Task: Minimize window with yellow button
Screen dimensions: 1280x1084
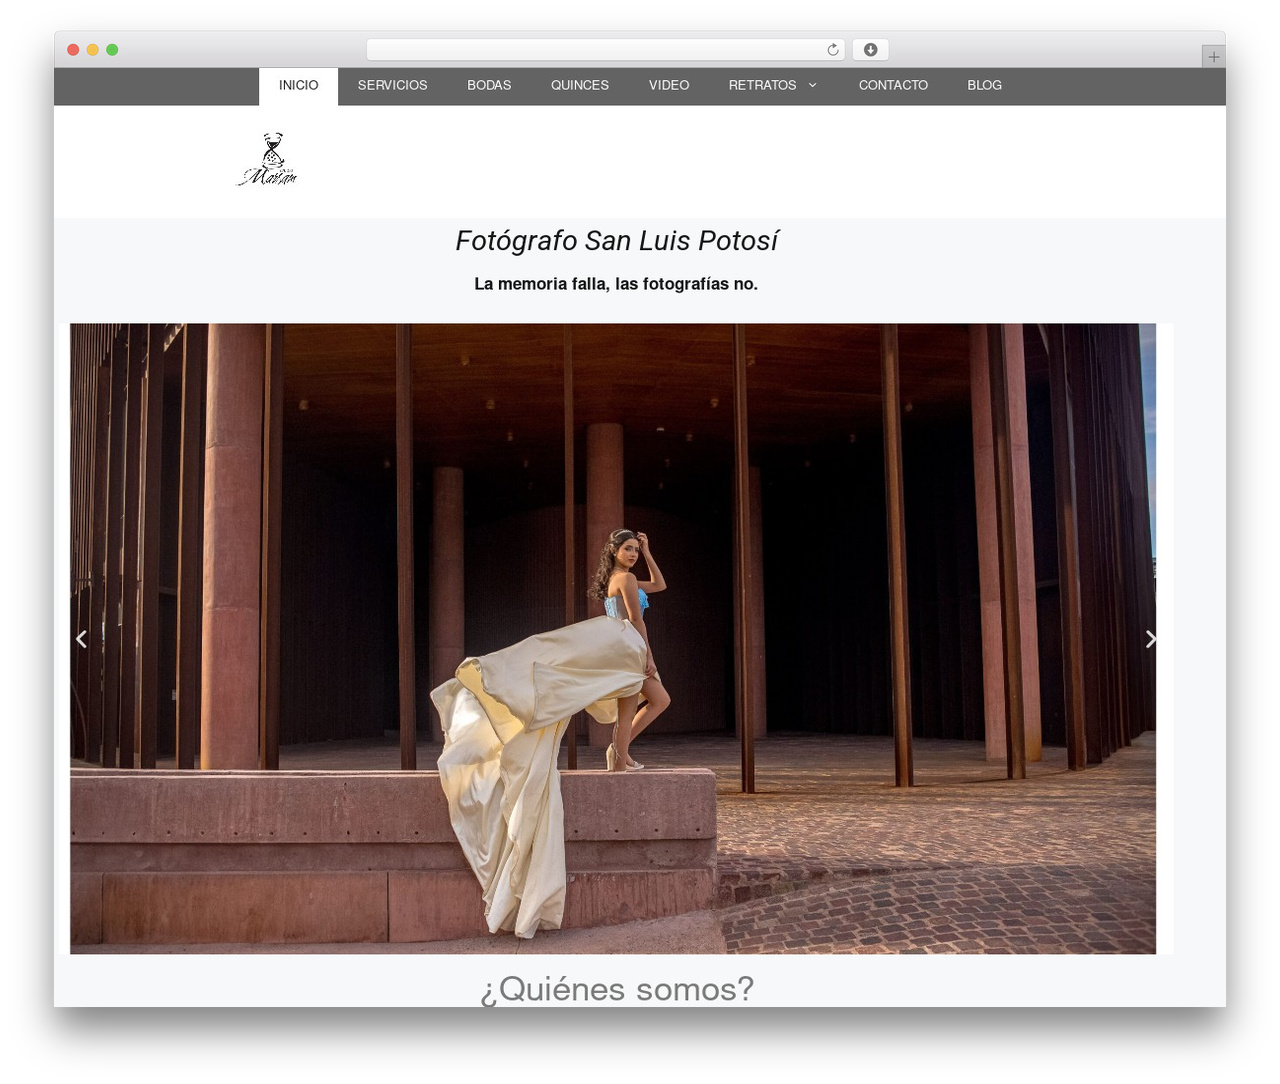Action: [x=92, y=50]
